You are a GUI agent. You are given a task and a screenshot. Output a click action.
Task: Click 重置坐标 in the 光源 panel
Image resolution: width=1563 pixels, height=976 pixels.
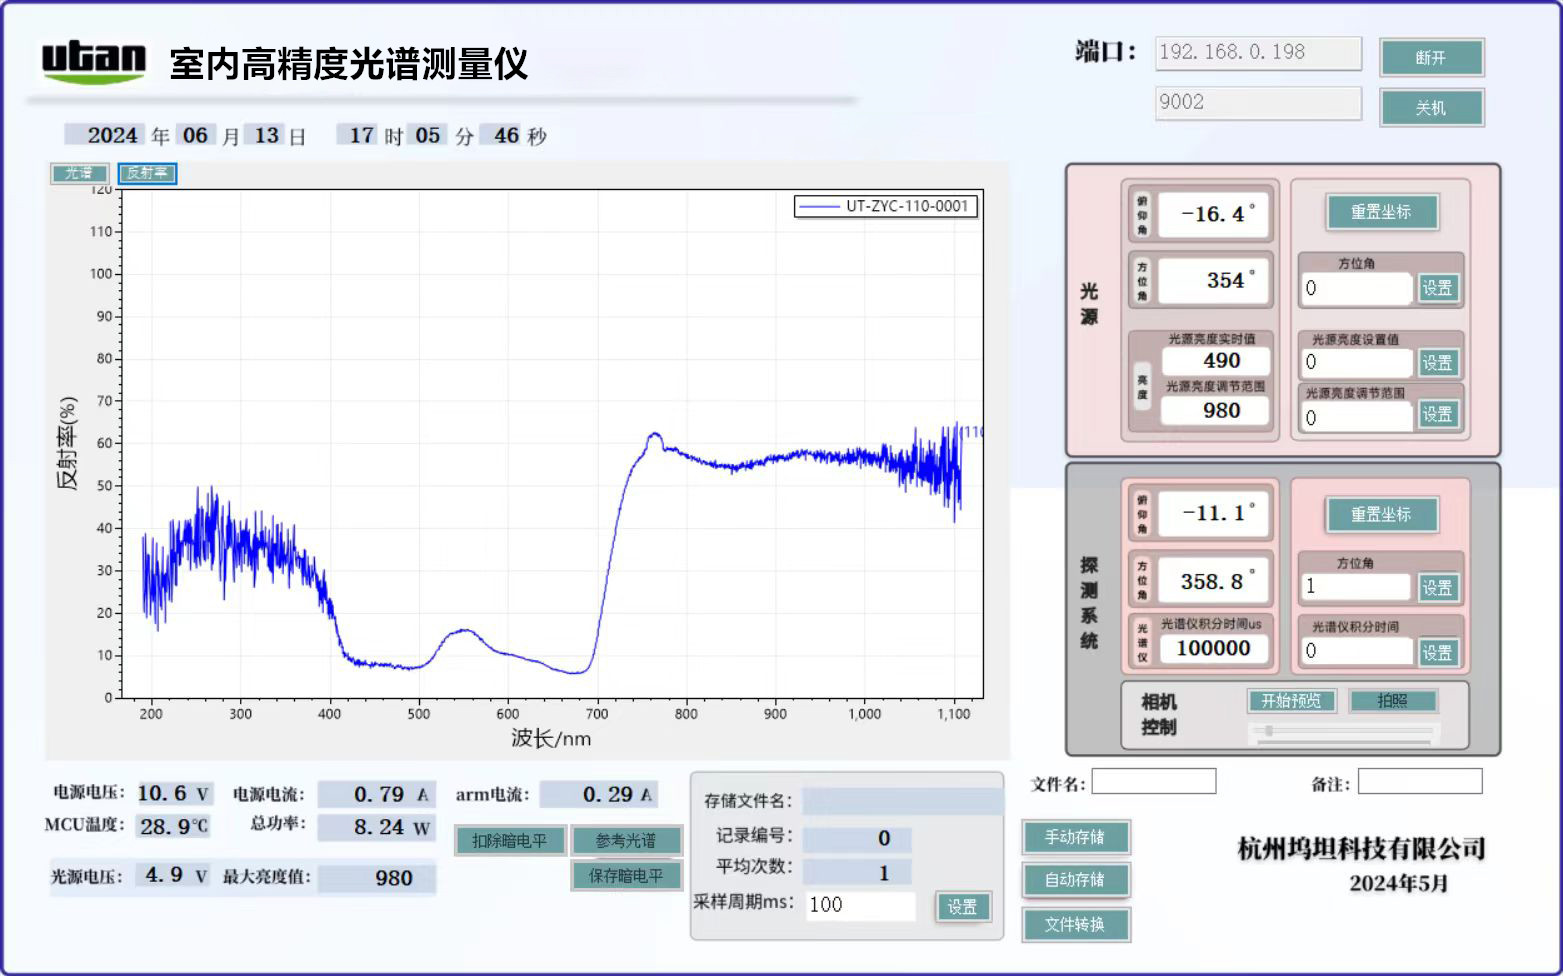pos(1383,212)
